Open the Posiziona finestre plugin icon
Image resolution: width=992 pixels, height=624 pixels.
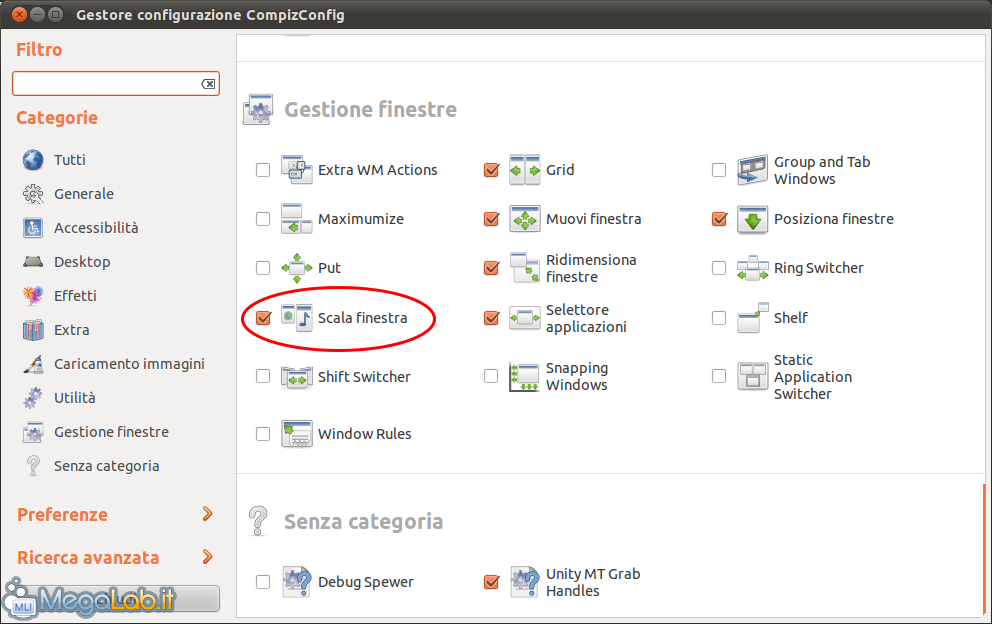(x=752, y=219)
